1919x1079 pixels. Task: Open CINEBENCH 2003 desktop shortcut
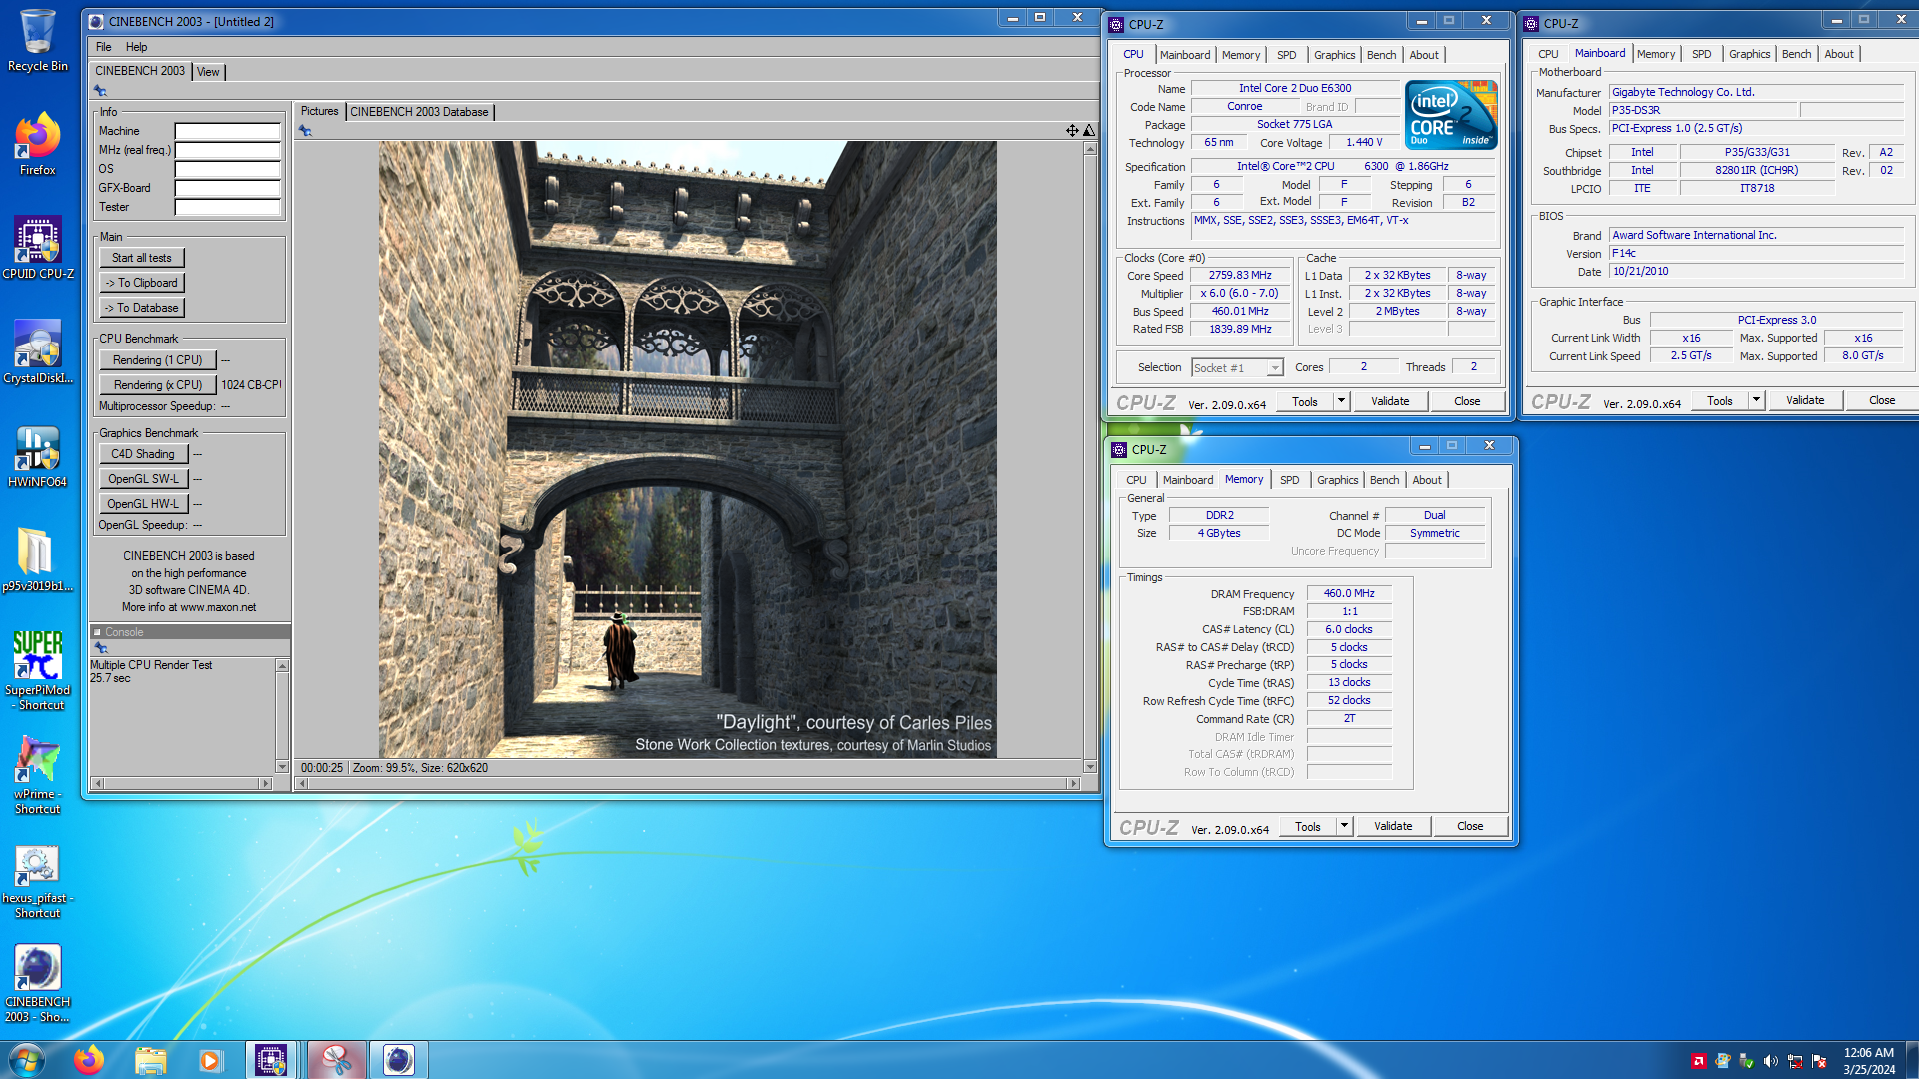point(38,984)
